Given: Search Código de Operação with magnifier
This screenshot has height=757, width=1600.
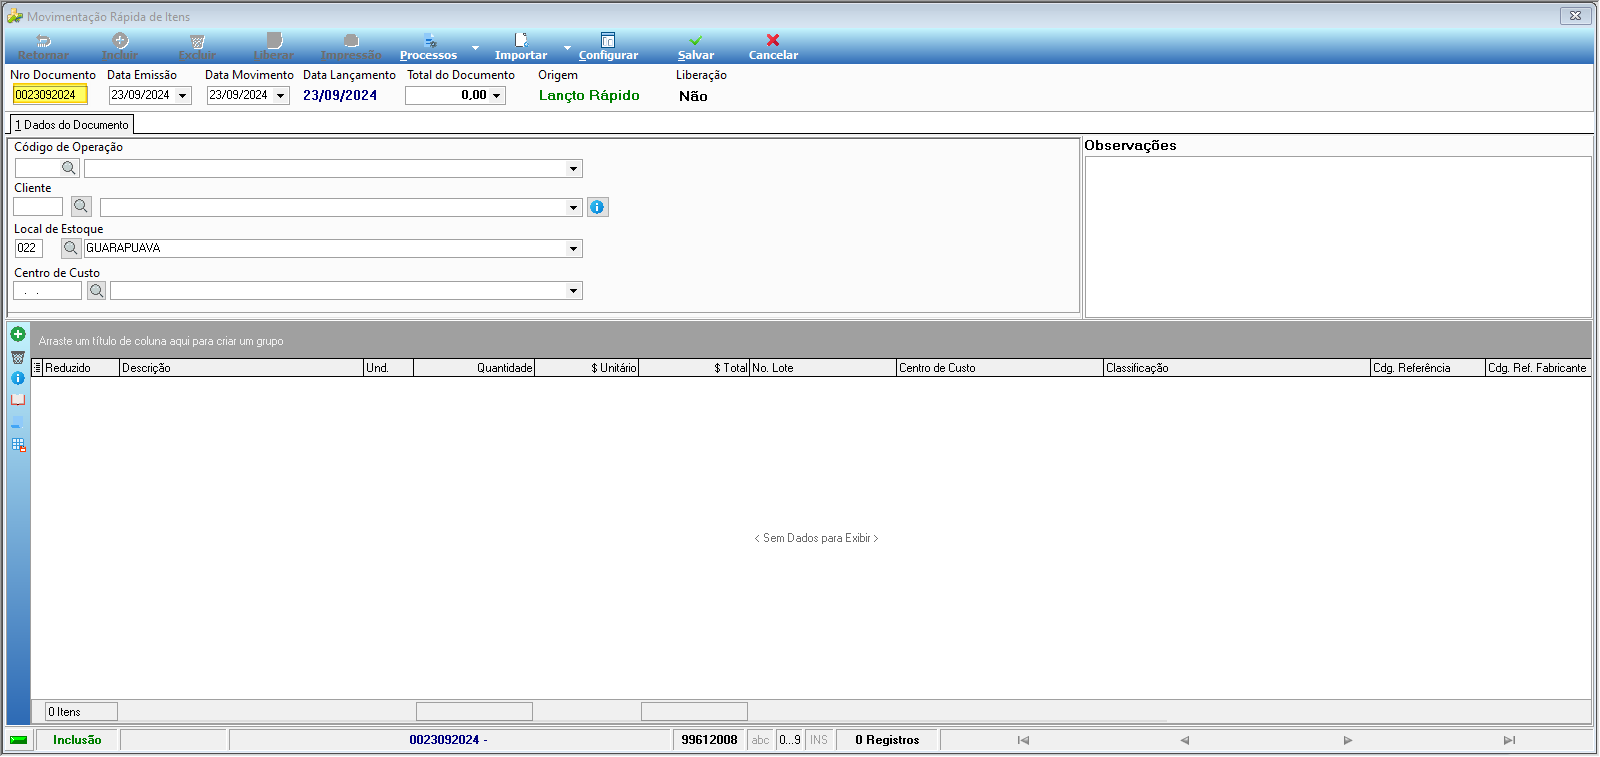Looking at the screenshot, I should 69,168.
